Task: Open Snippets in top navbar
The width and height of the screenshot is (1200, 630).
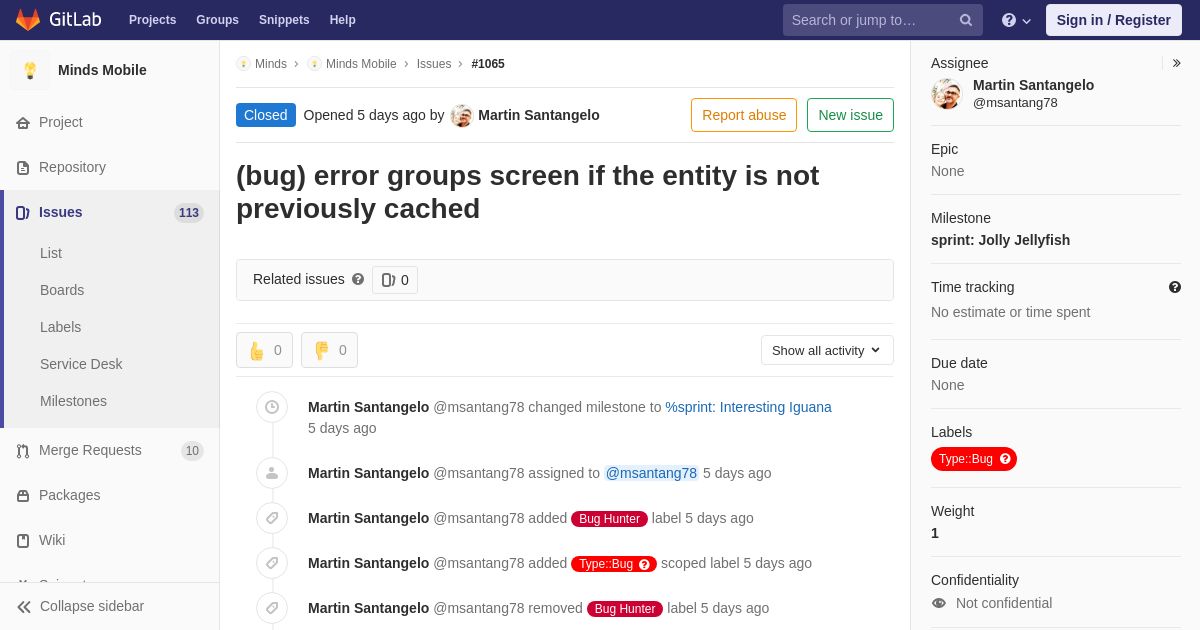Action: [284, 20]
